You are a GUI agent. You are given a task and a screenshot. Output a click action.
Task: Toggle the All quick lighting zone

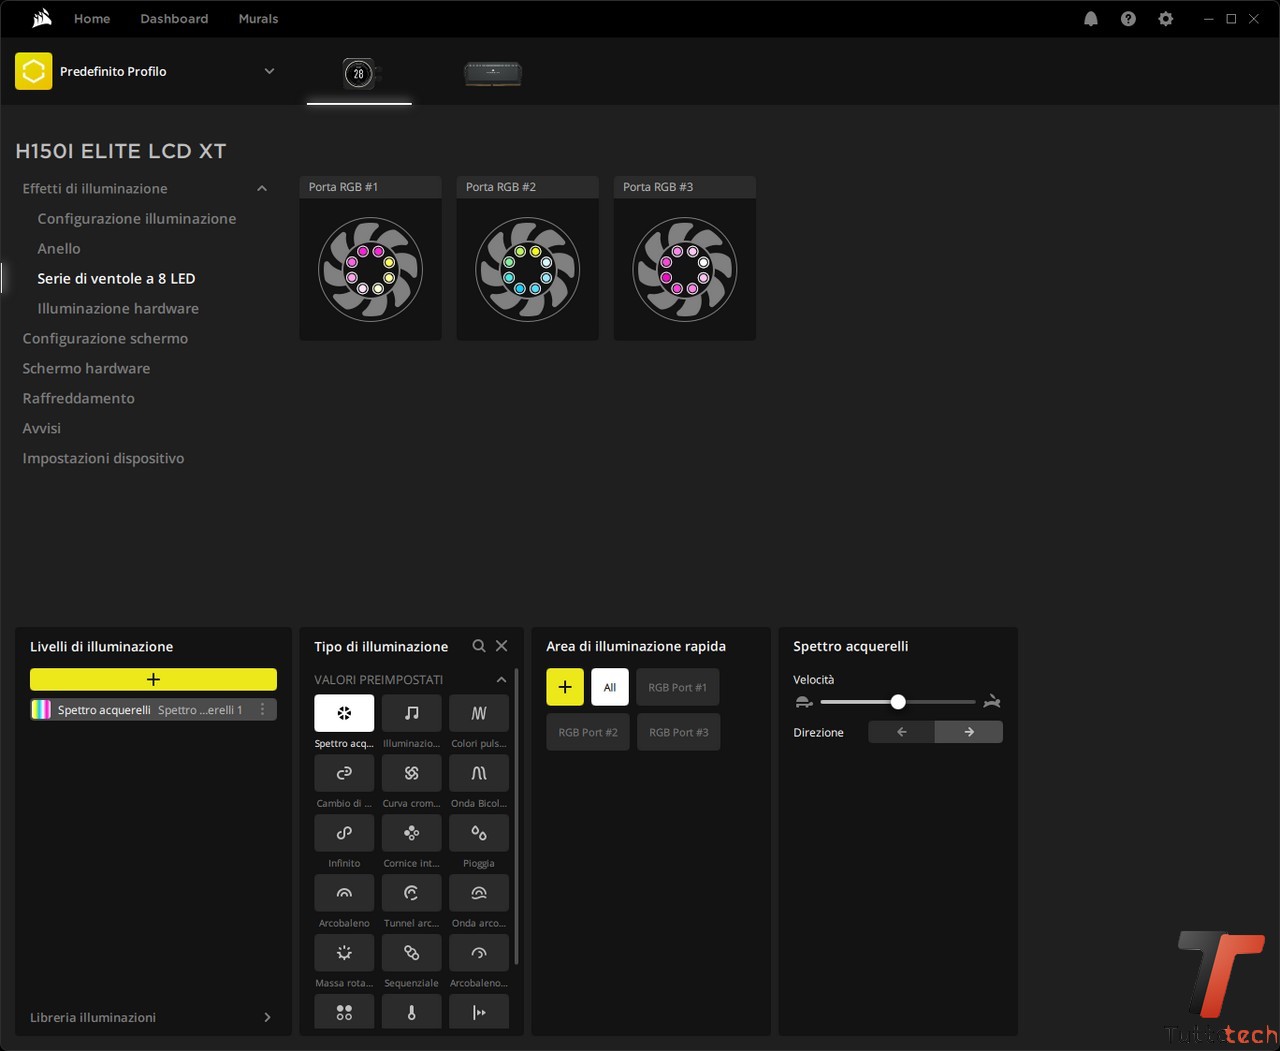(609, 687)
